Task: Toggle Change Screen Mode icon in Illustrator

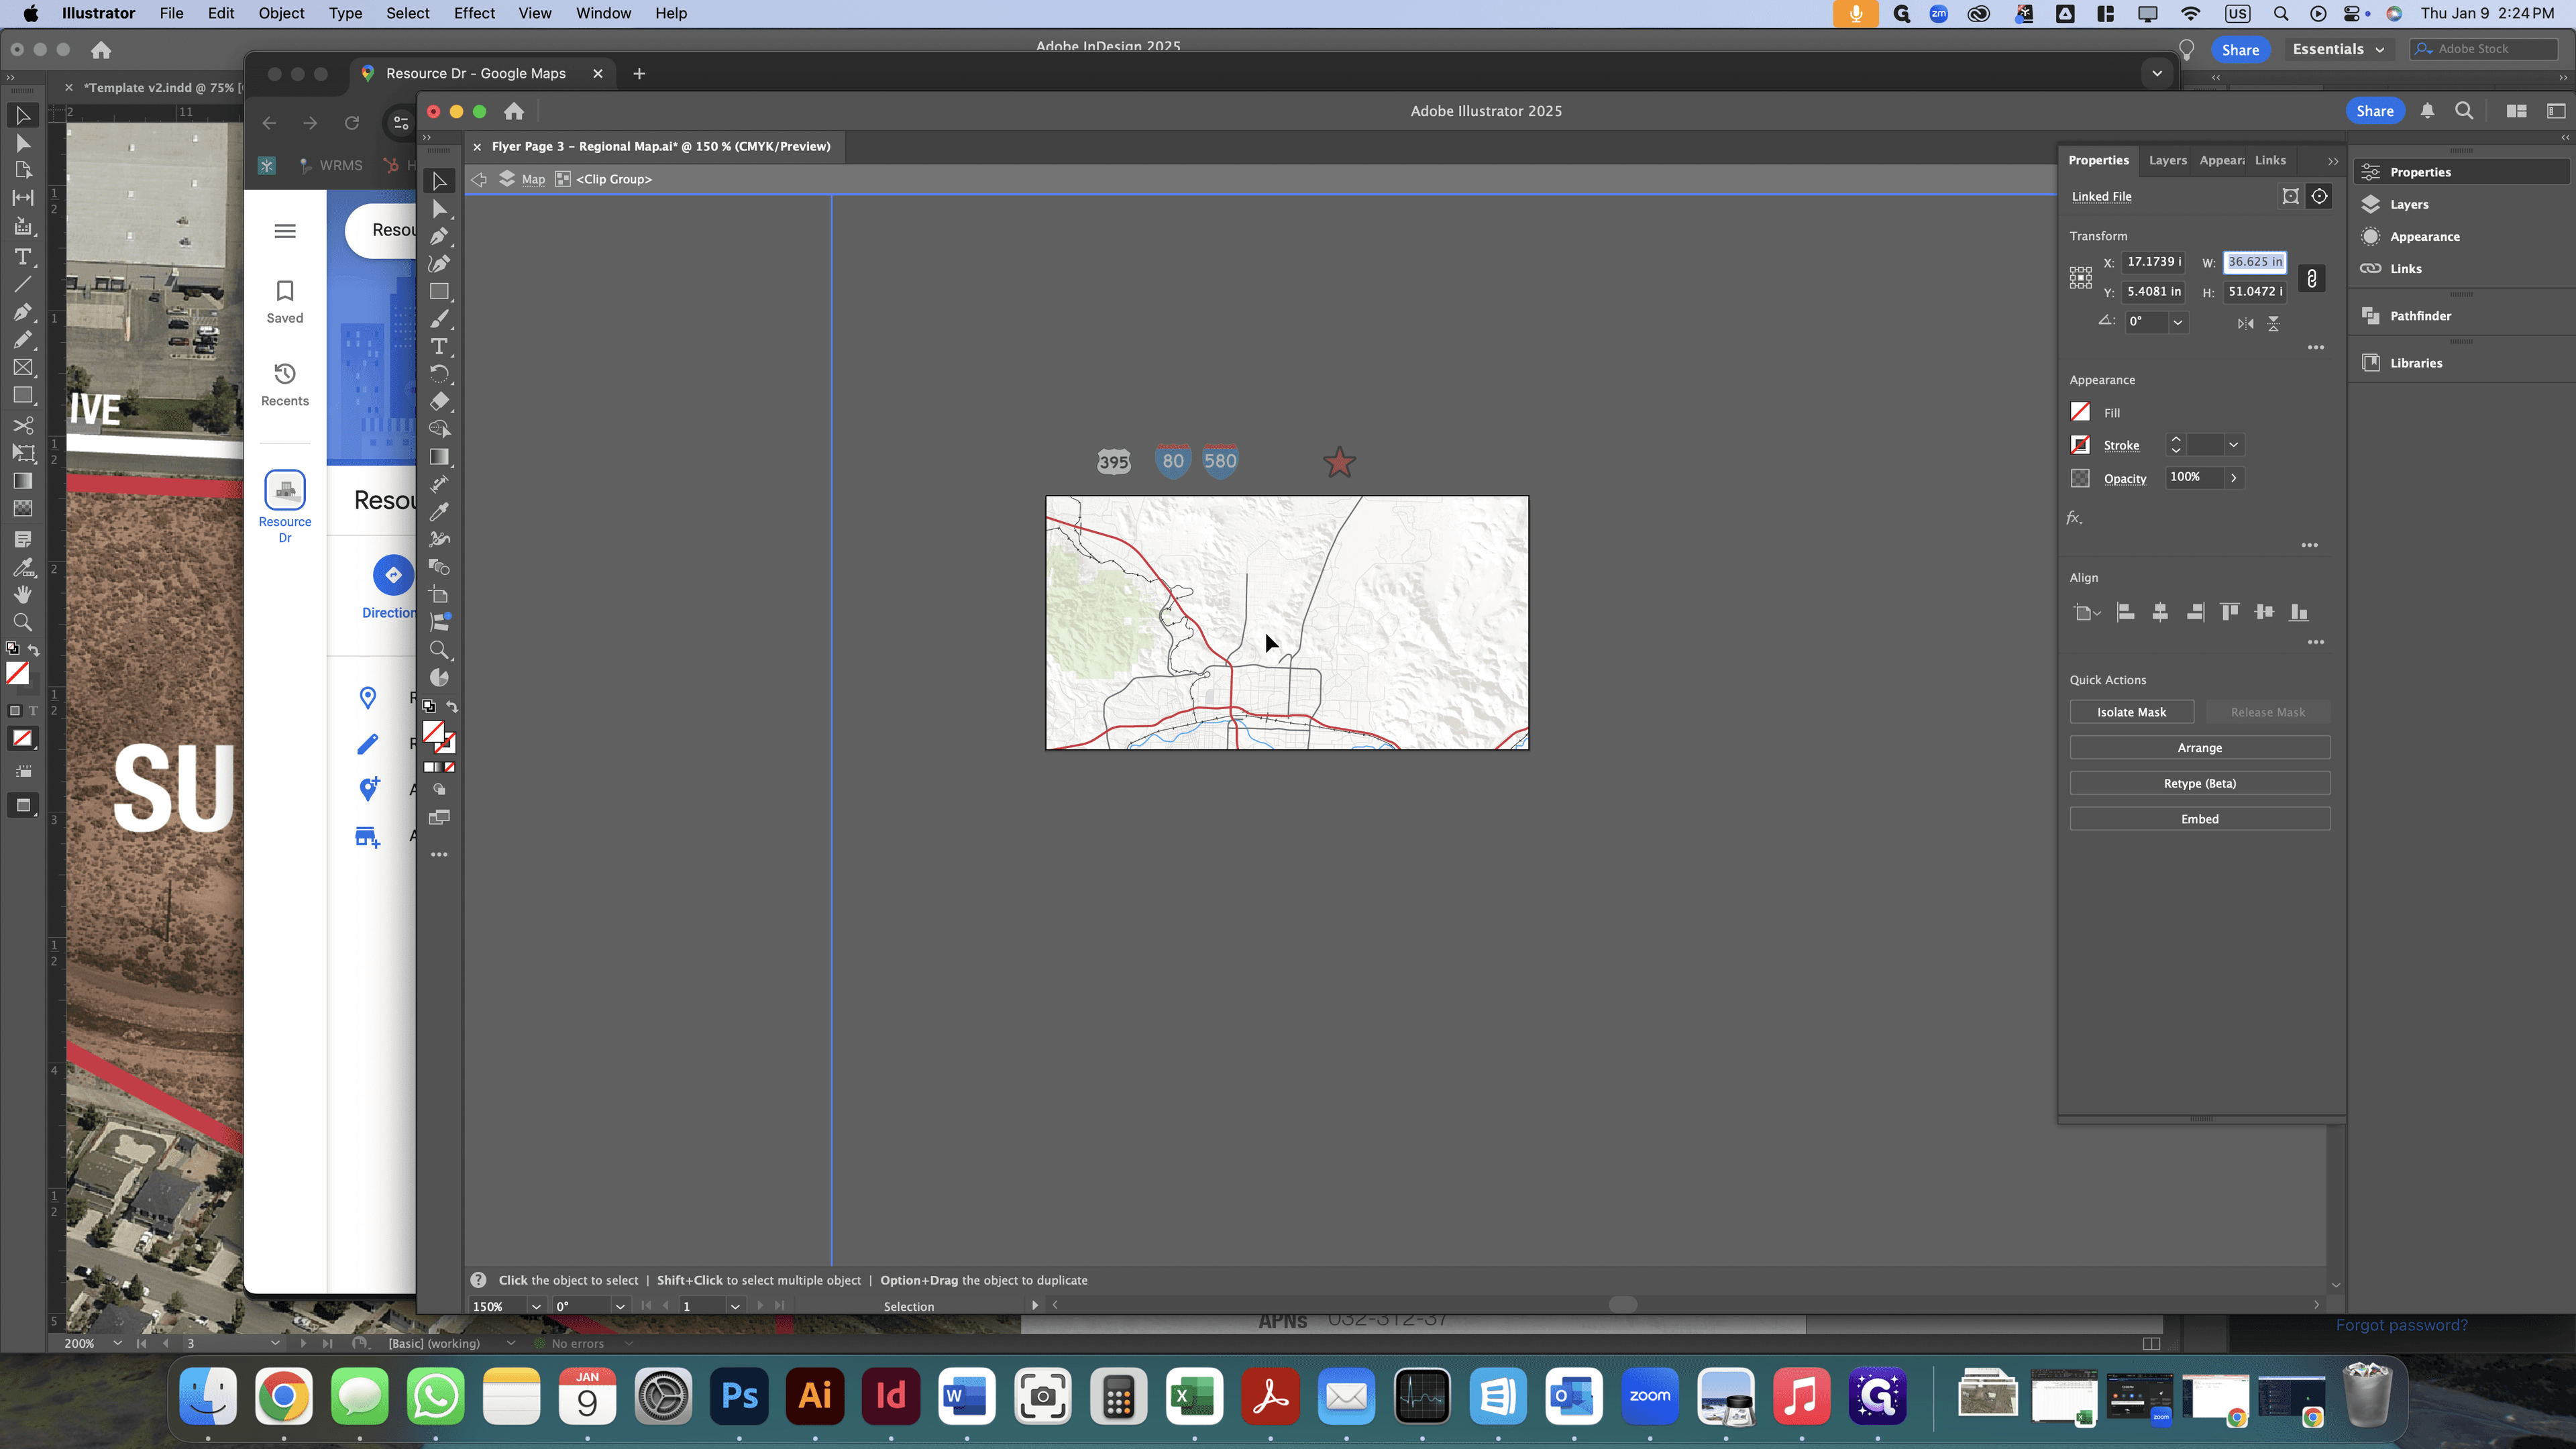Action: click(439, 818)
